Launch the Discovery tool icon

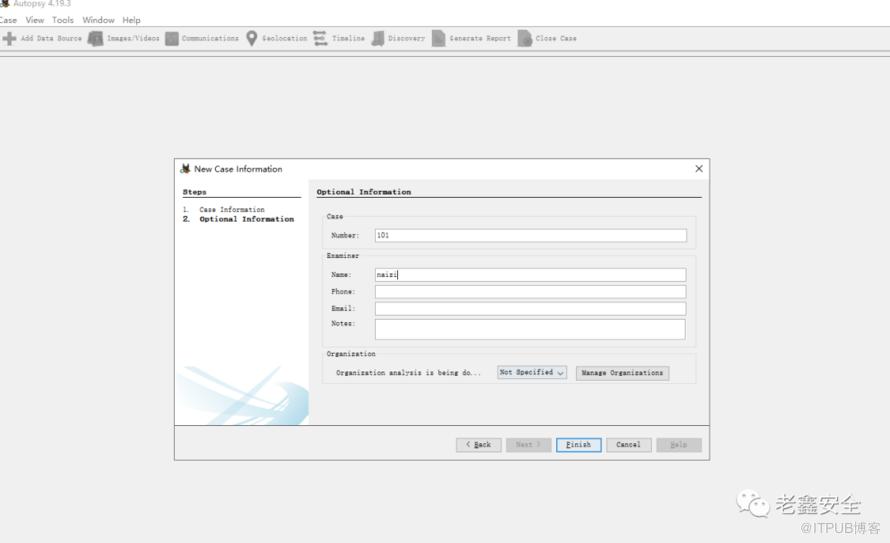pos(378,39)
